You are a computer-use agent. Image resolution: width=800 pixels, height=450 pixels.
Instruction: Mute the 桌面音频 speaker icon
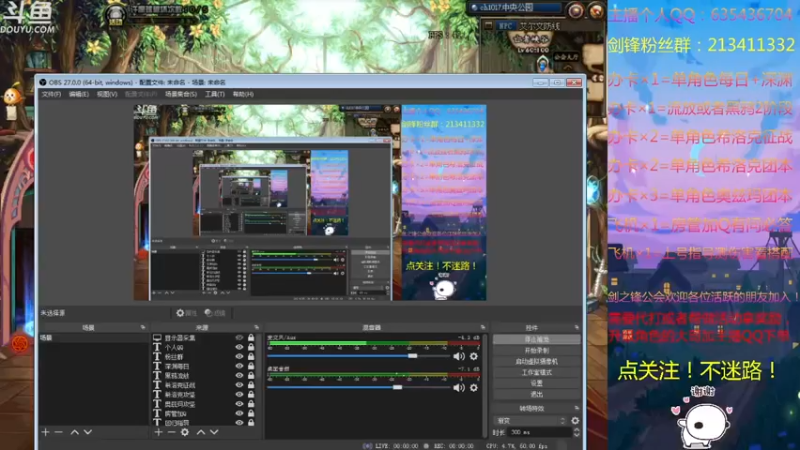tap(459, 388)
